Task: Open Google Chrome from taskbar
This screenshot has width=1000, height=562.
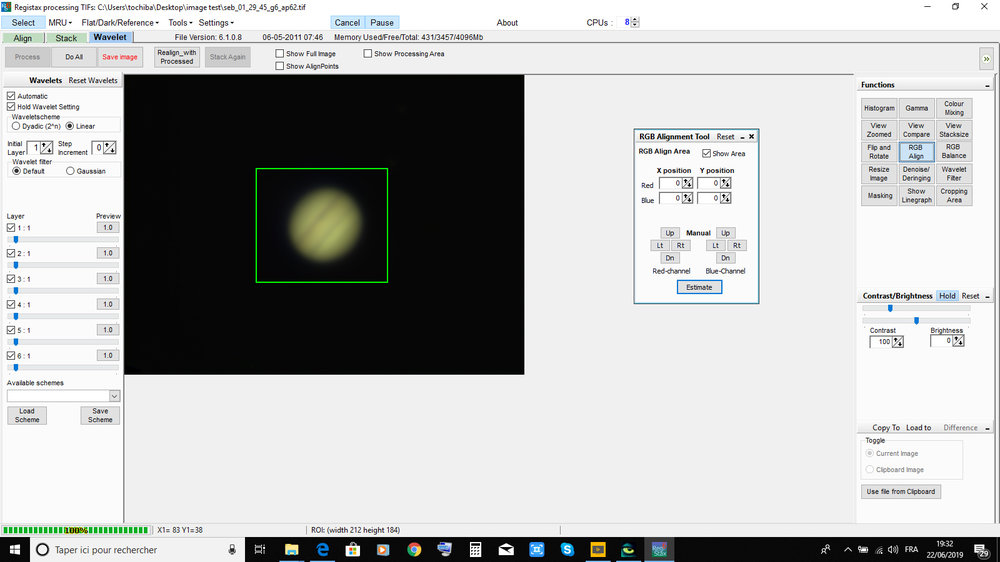Action: 414,549
